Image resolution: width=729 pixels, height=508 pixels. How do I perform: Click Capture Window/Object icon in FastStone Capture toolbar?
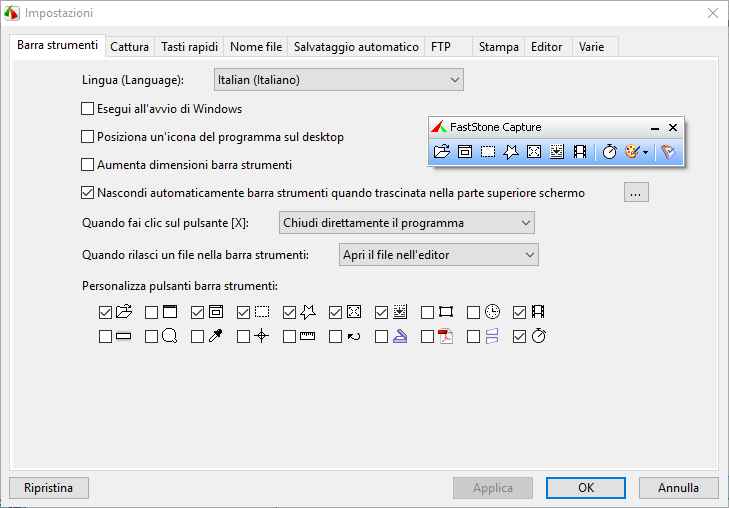(x=465, y=152)
